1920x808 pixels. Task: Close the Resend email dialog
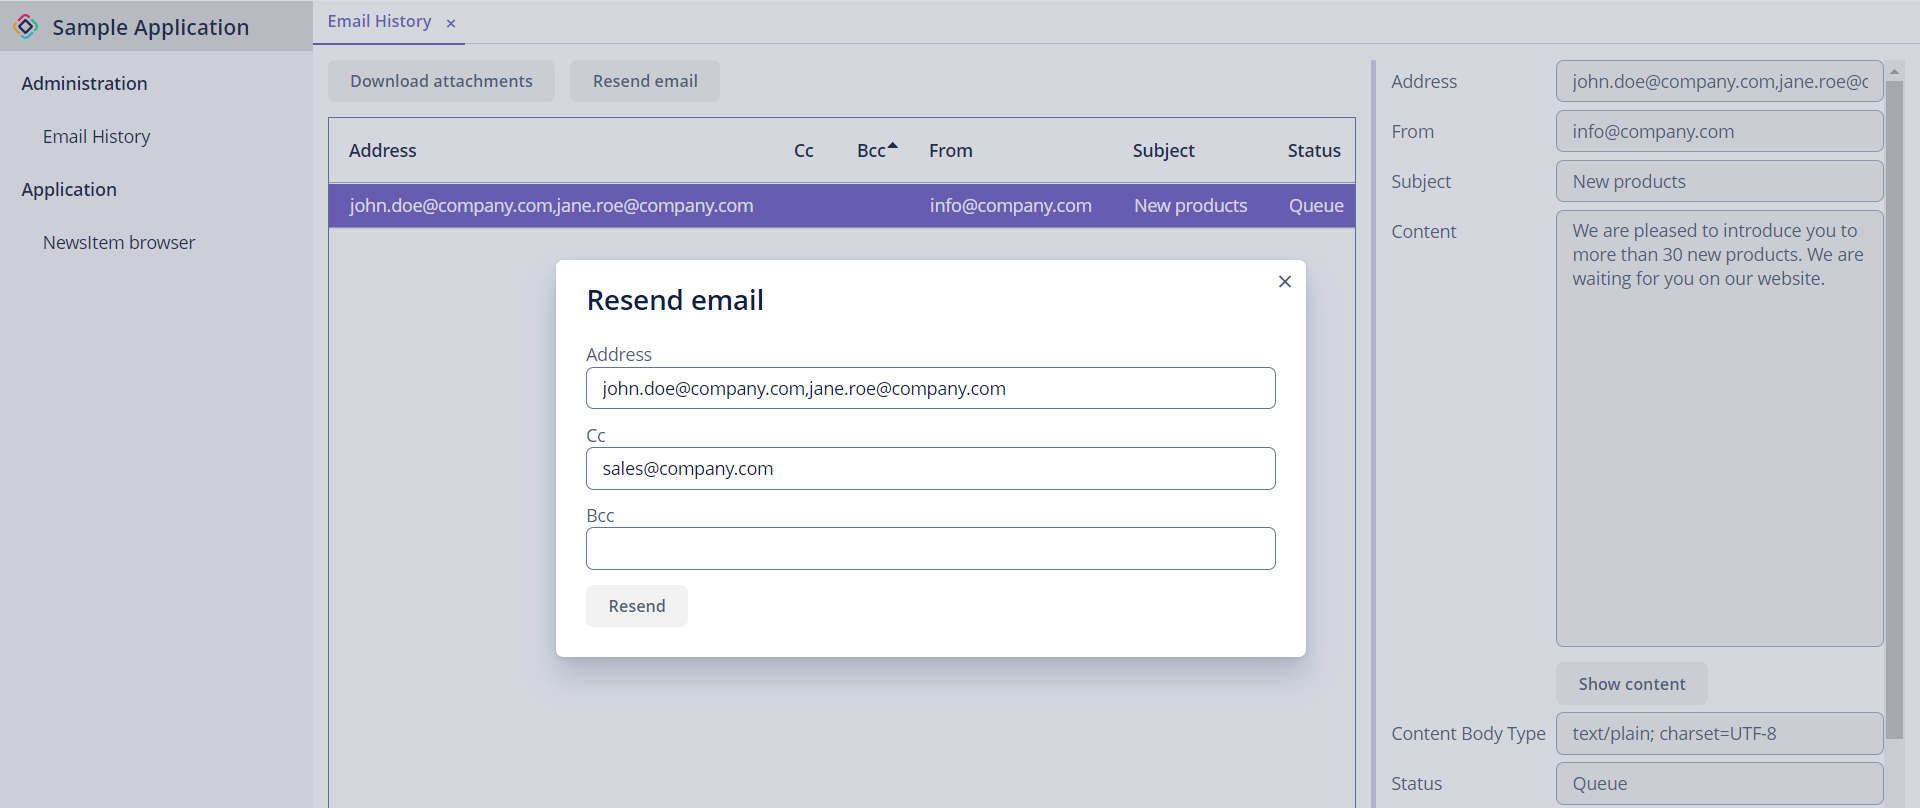[x=1285, y=282]
